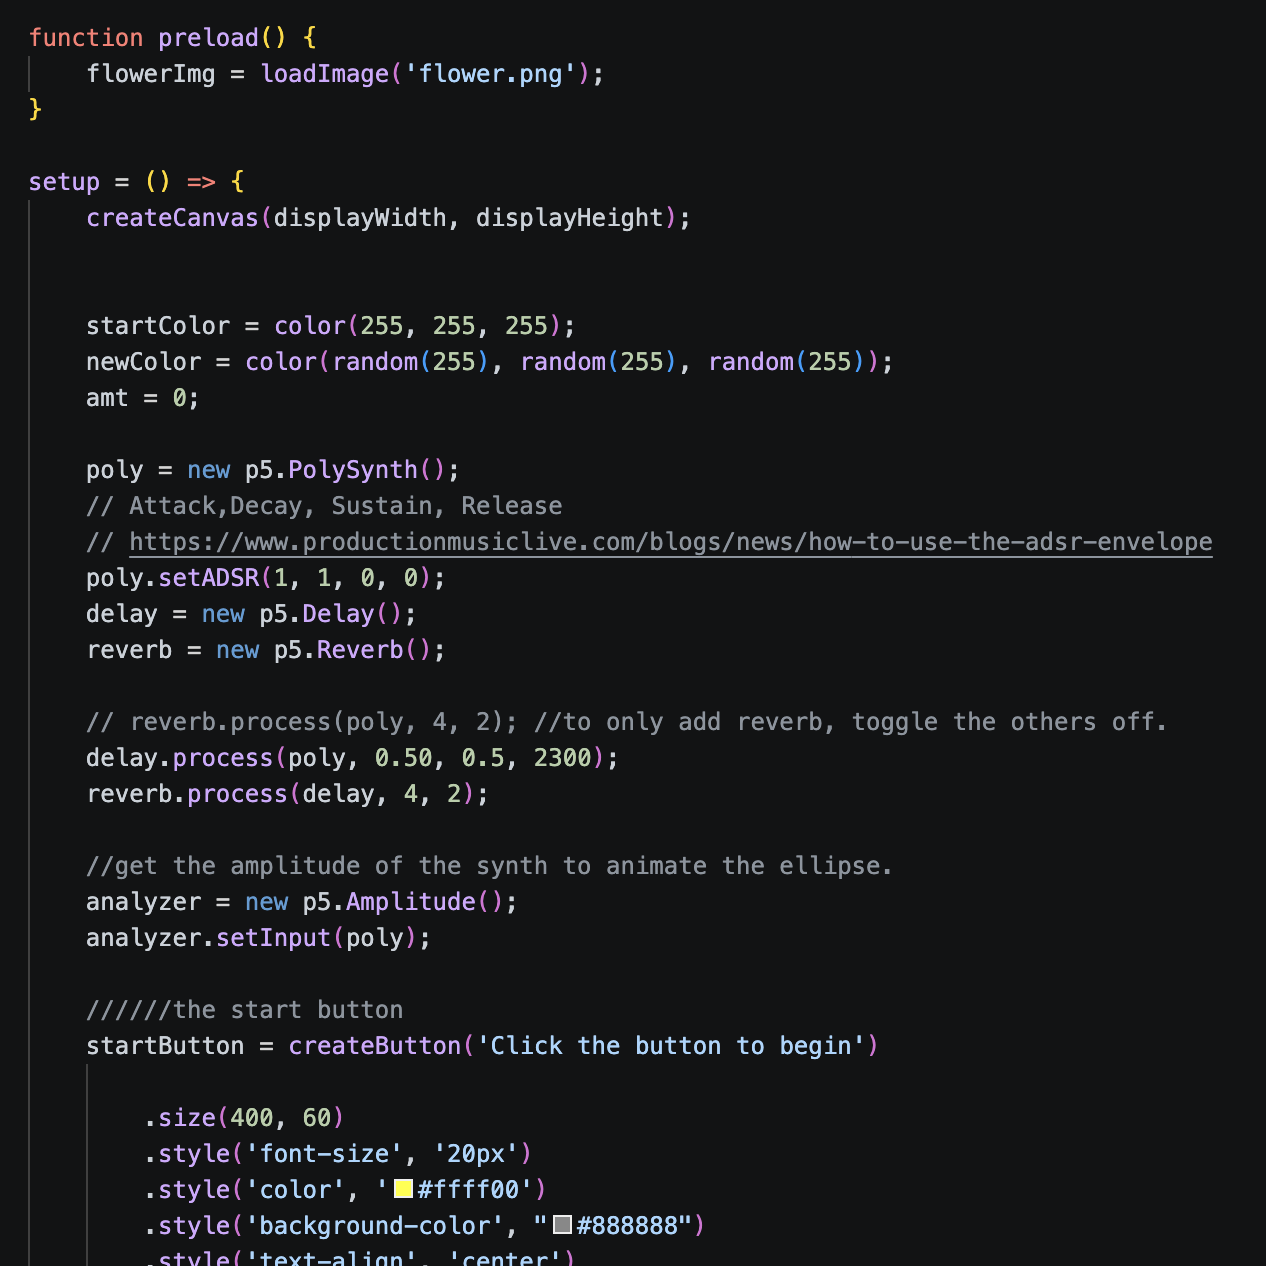Viewport: 1266px width, 1266px height.
Task: Click the newColor variable name
Action: point(143,362)
